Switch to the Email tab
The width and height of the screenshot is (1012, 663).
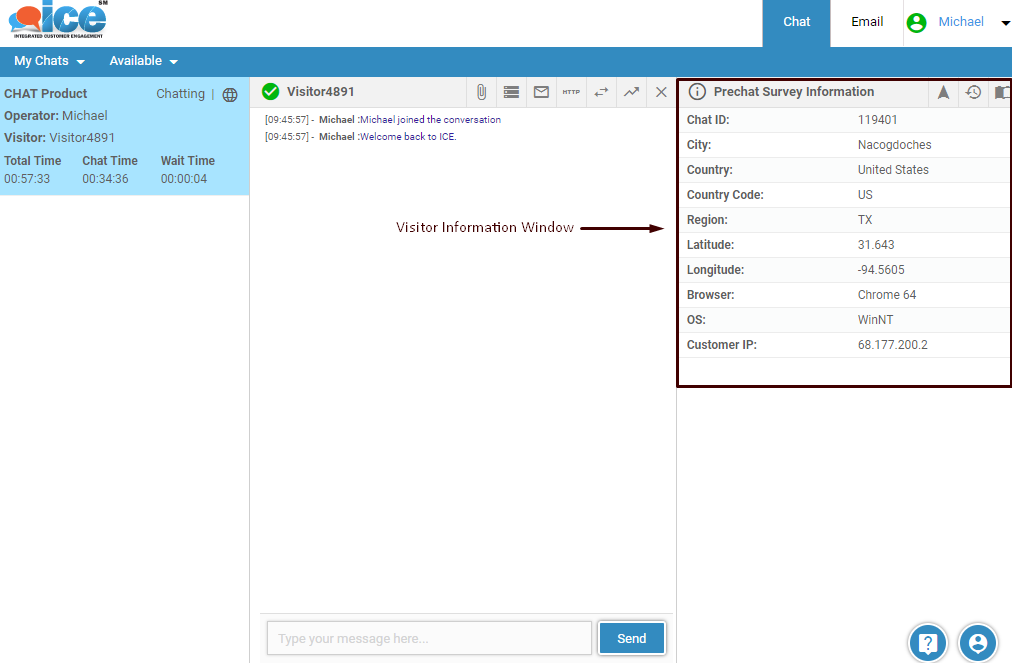click(867, 22)
